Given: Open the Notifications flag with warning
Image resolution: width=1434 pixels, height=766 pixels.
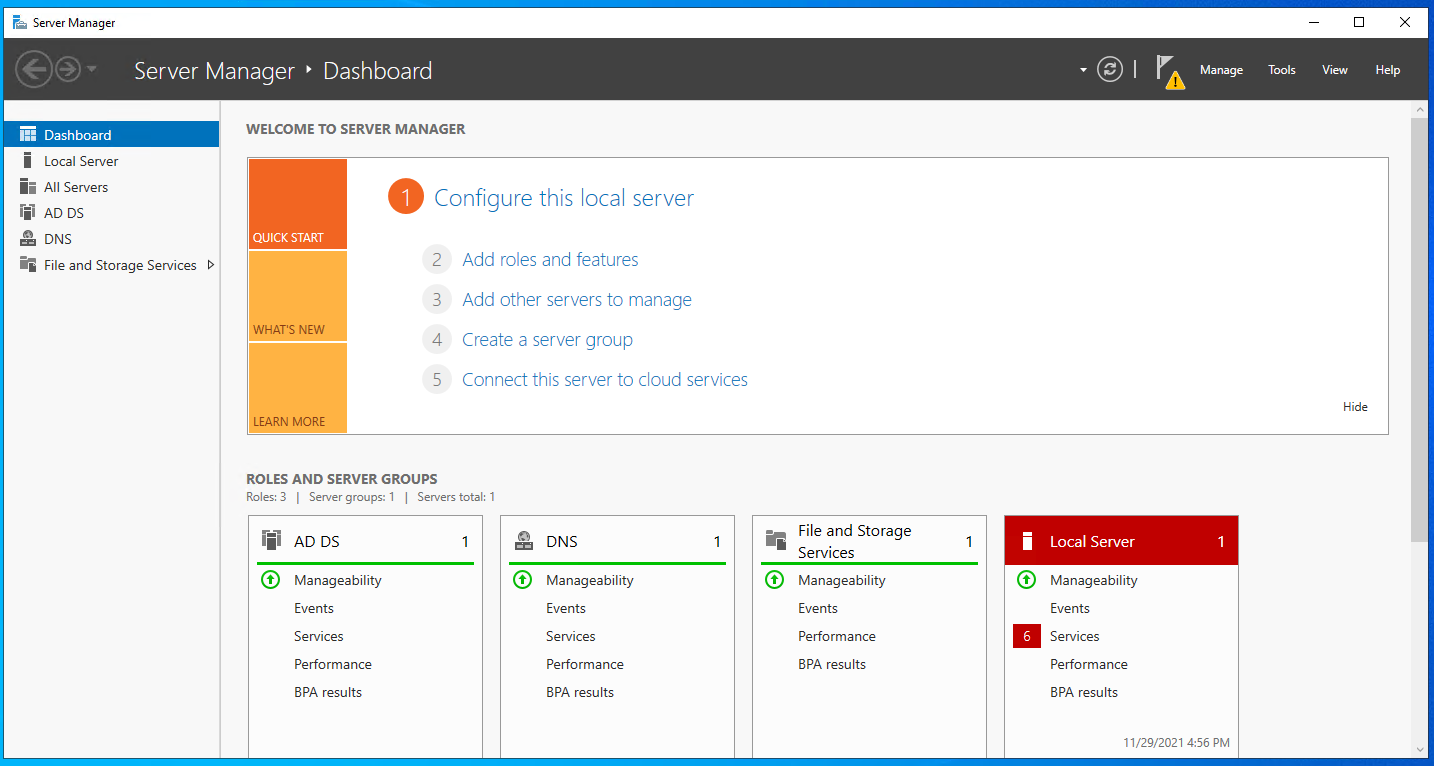Looking at the screenshot, I should (x=1170, y=71).
